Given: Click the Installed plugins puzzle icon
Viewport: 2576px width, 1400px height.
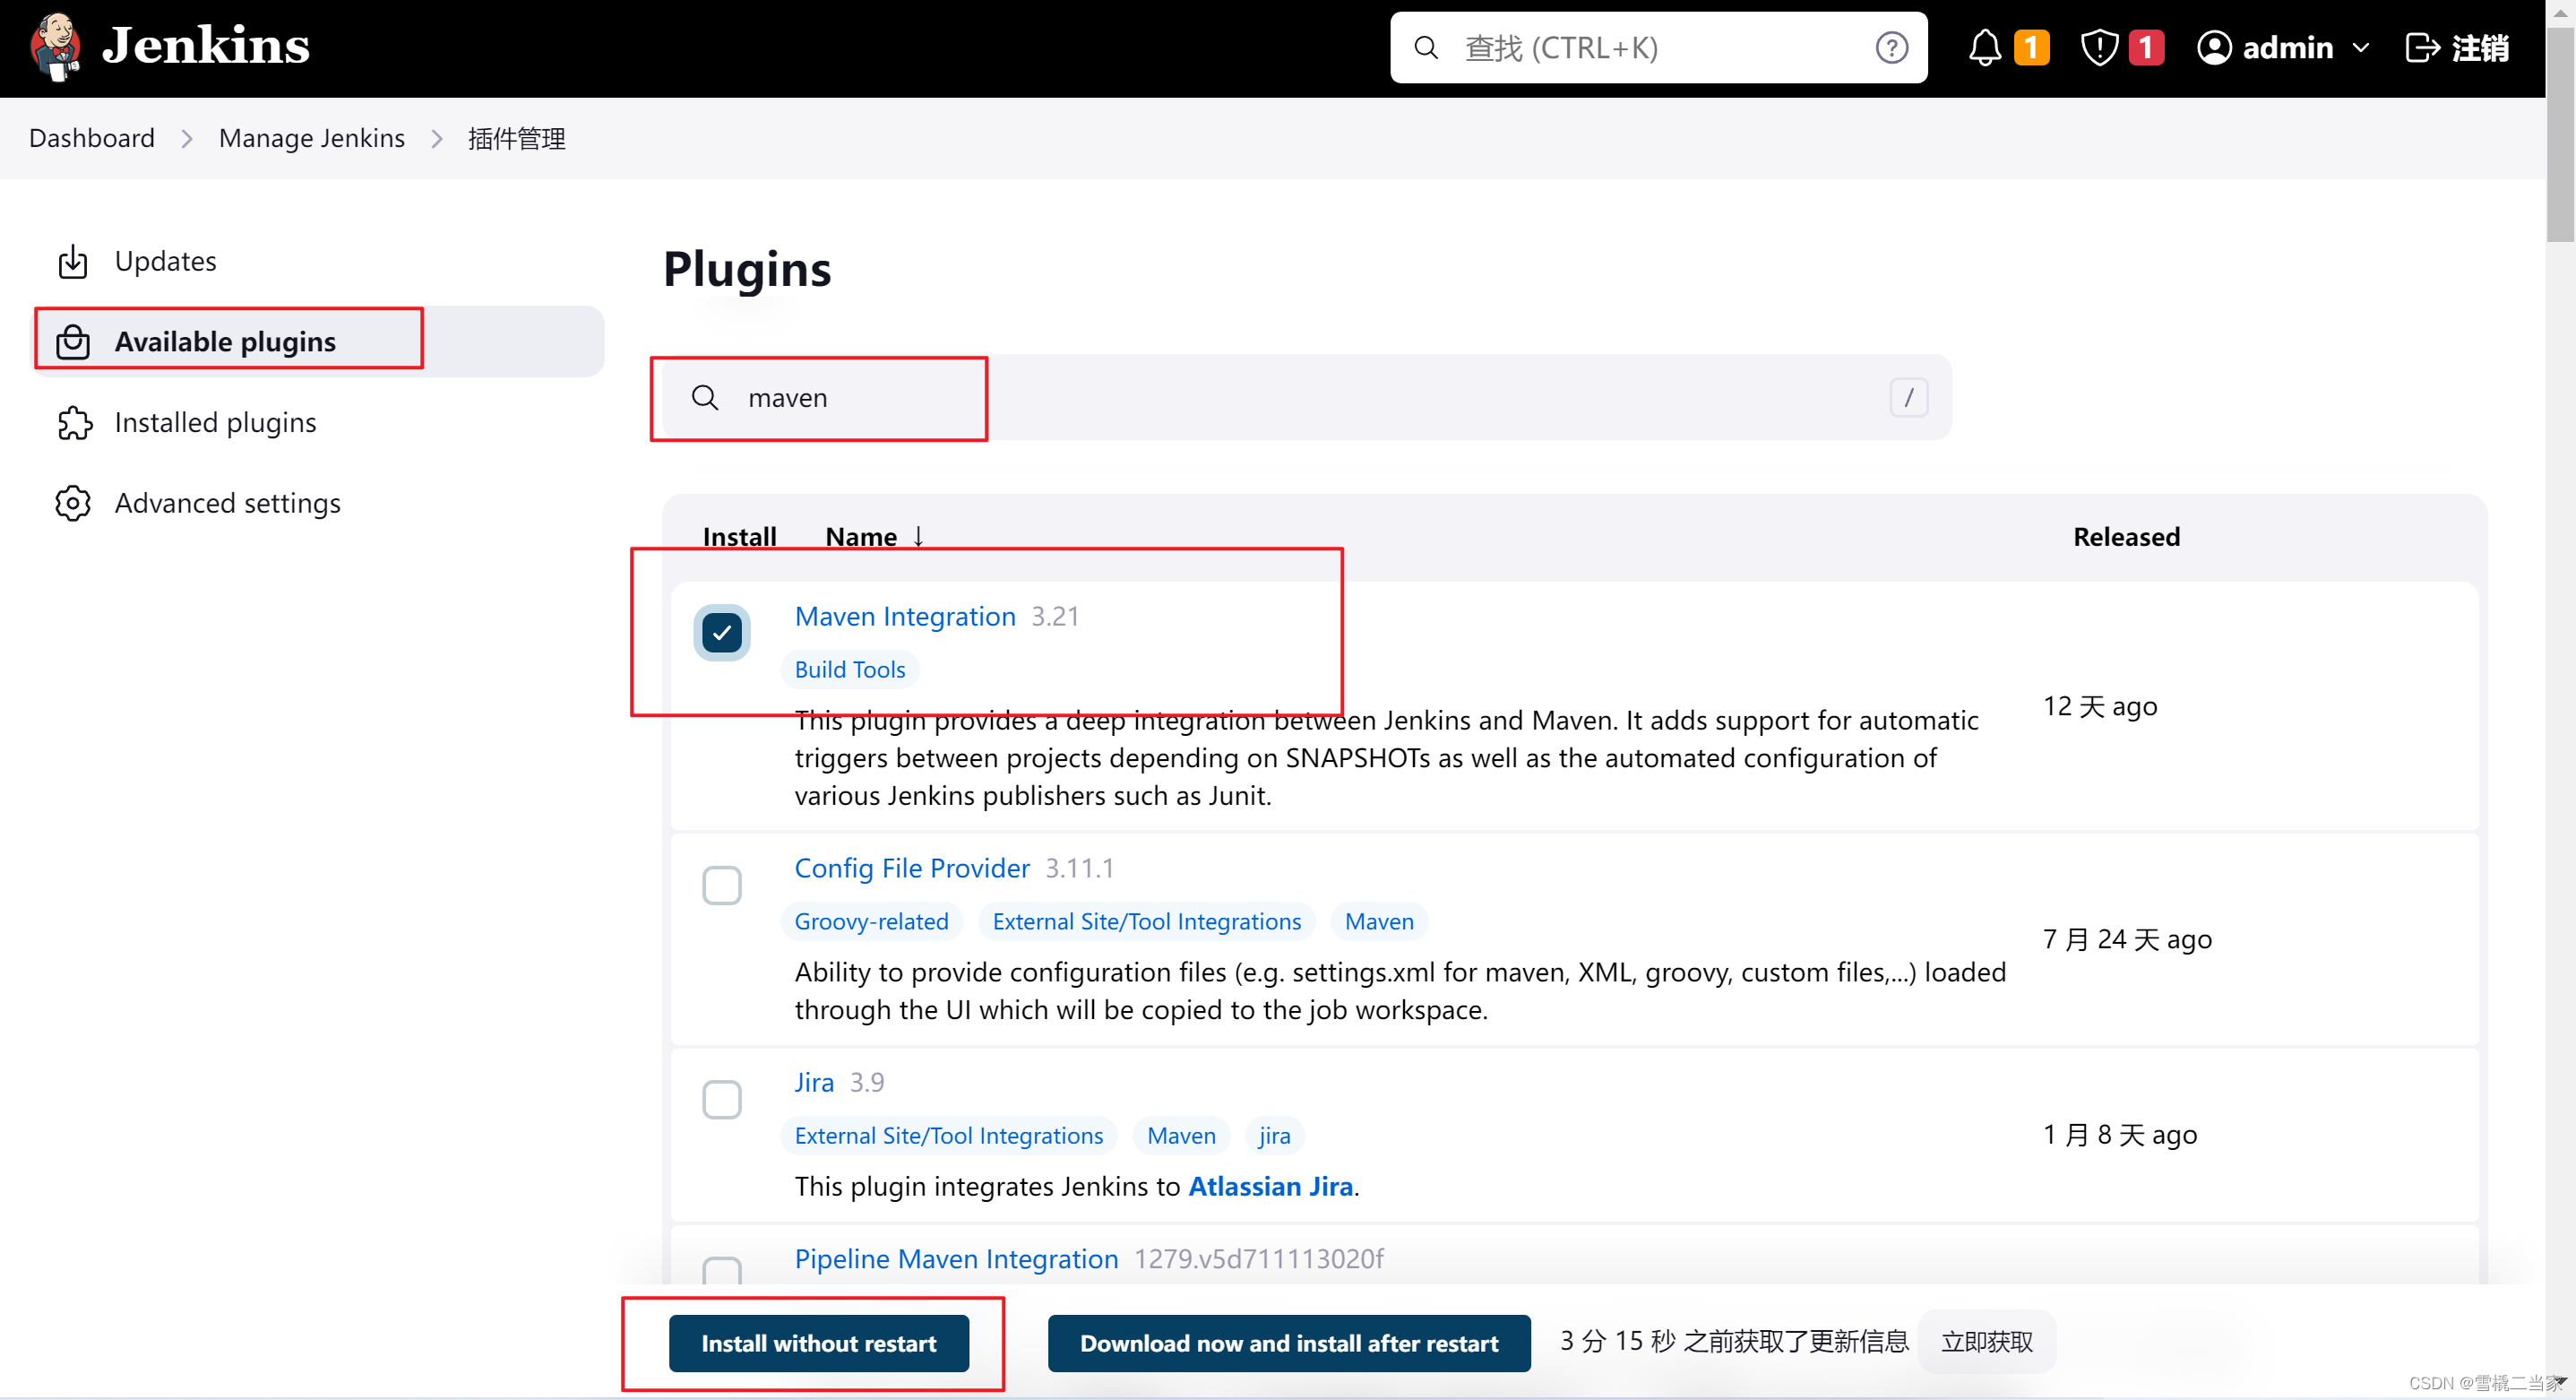Looking at the screenshot, I should point(74,423).
